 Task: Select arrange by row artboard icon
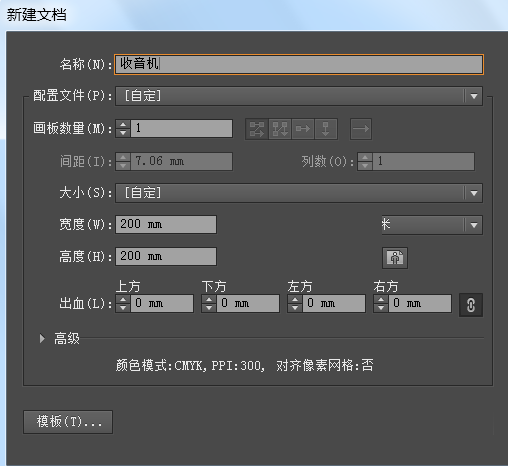click(303, 129)
